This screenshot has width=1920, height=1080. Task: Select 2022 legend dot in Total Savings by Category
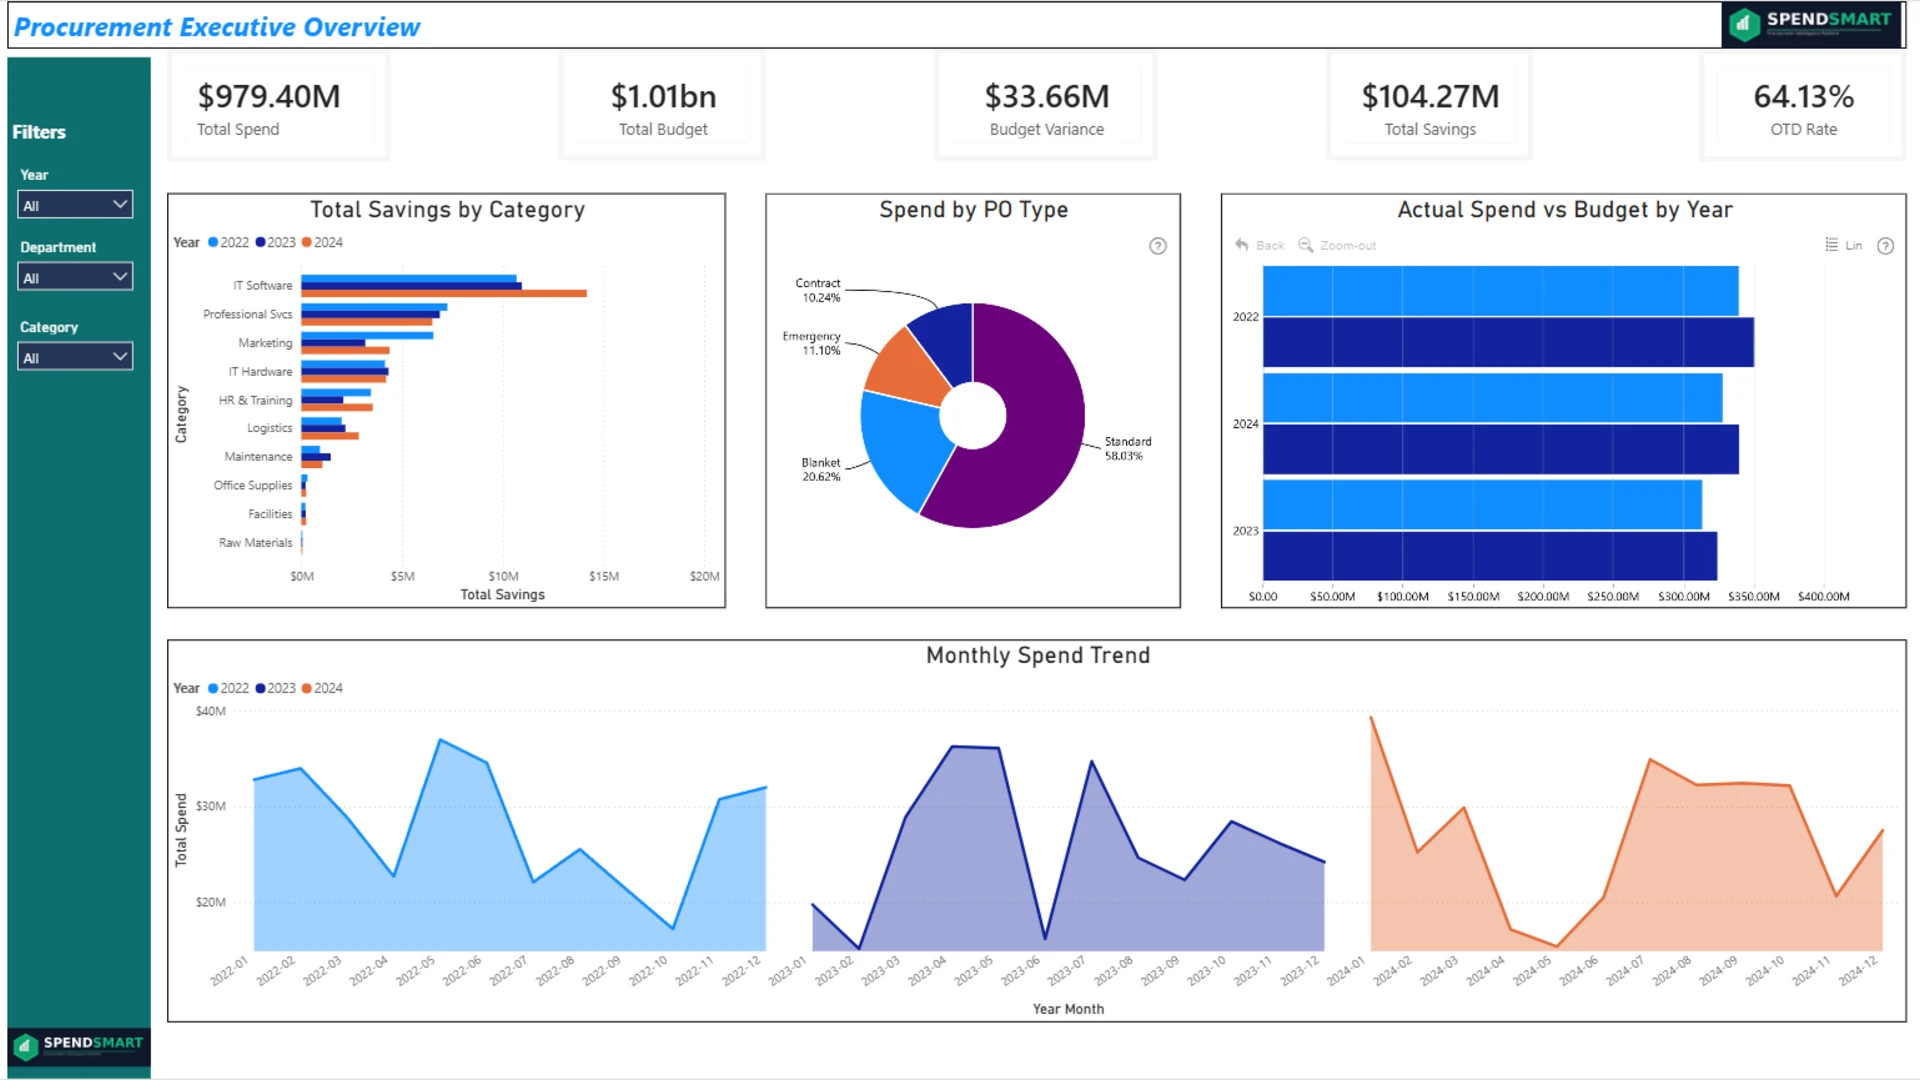click(213, 242)
